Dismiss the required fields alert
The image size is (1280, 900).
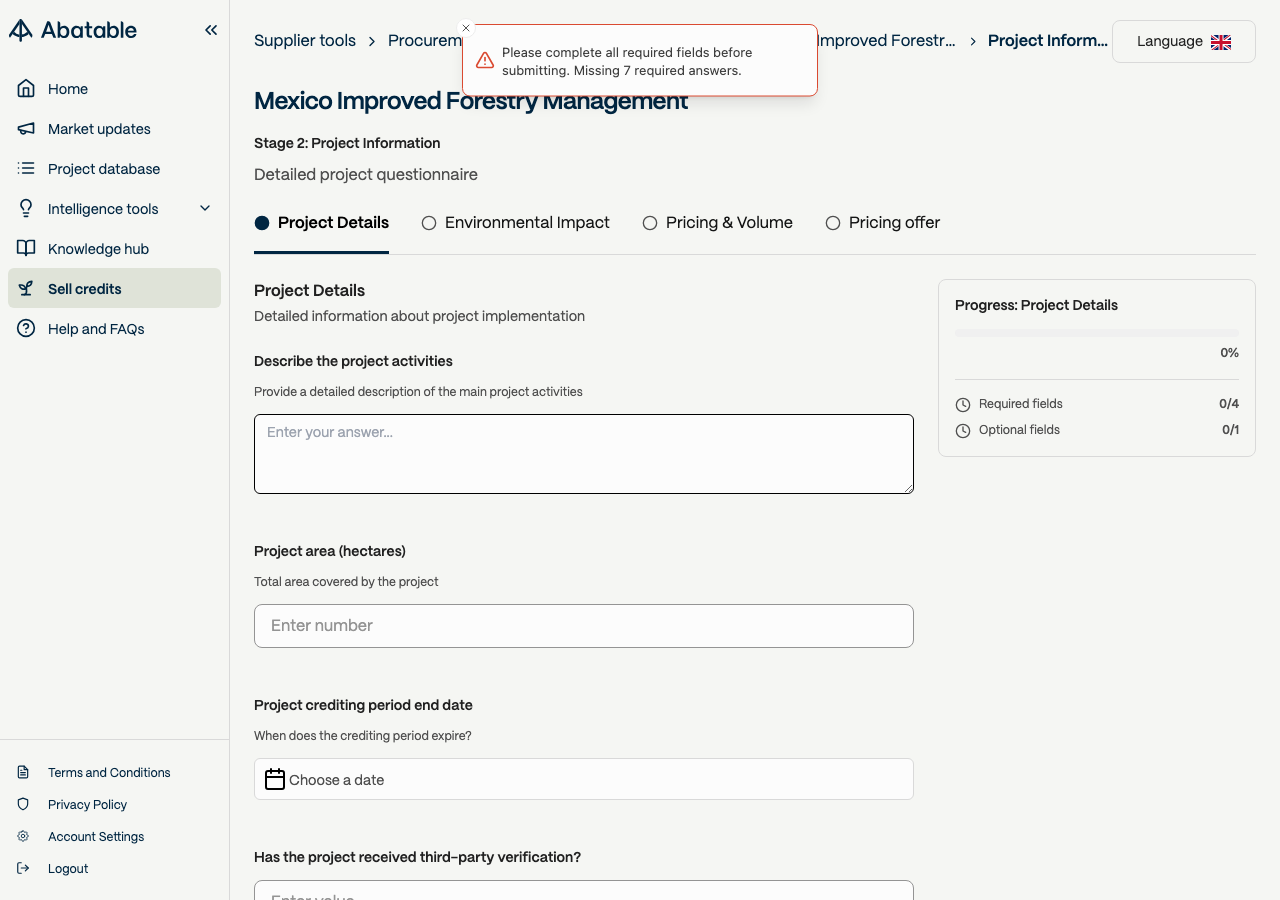466,28
